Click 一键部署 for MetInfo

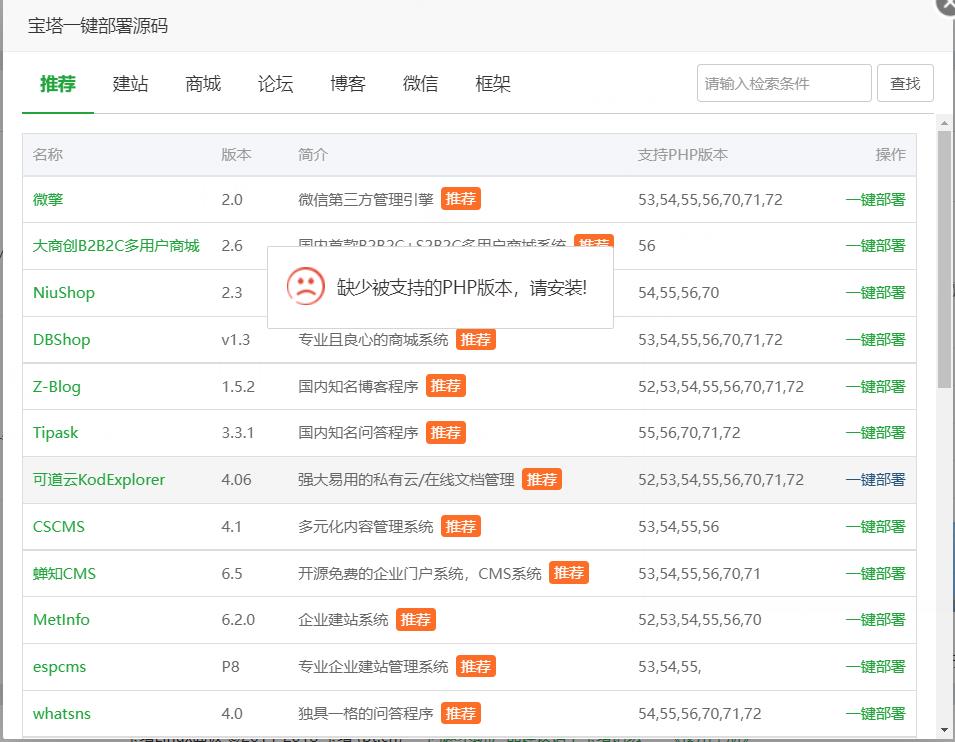coord(875,620)
